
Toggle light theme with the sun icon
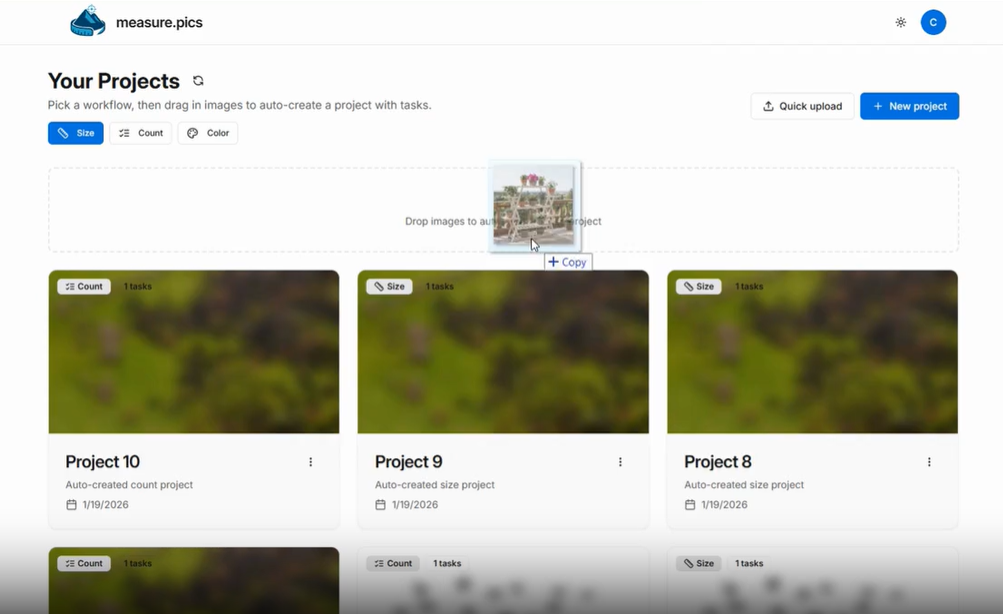(899, 21)
